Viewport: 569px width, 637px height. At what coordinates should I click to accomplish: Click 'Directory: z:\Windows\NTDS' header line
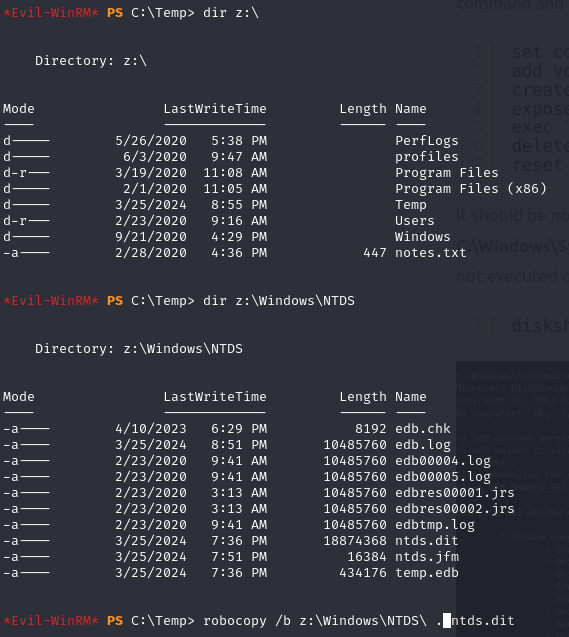138,349
